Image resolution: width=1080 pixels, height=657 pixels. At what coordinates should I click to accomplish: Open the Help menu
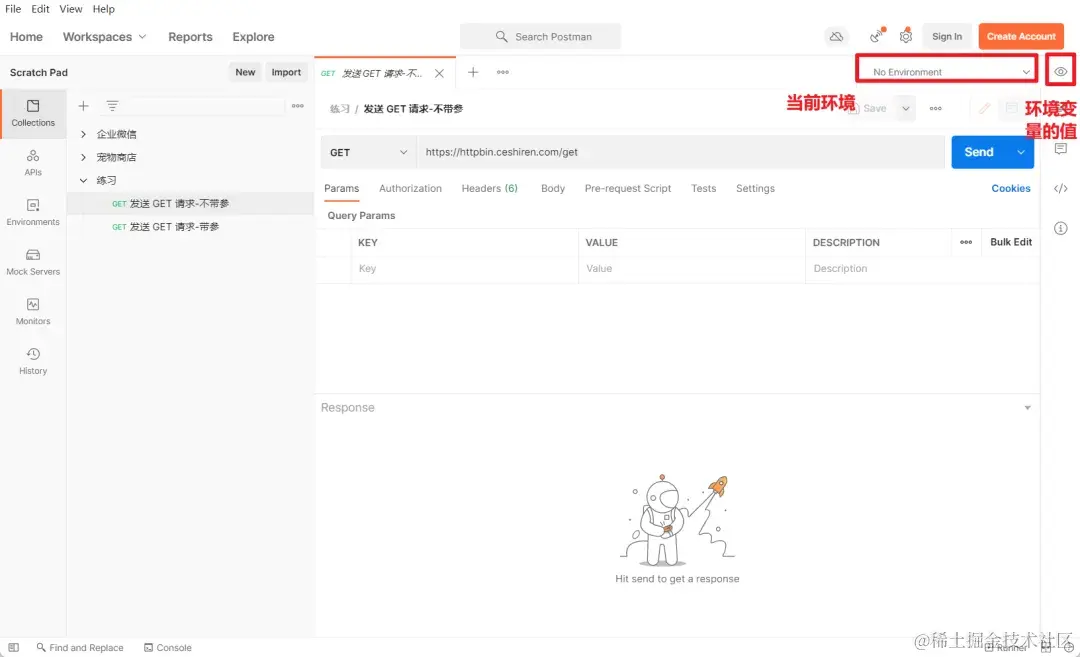(x=103, y=9)
